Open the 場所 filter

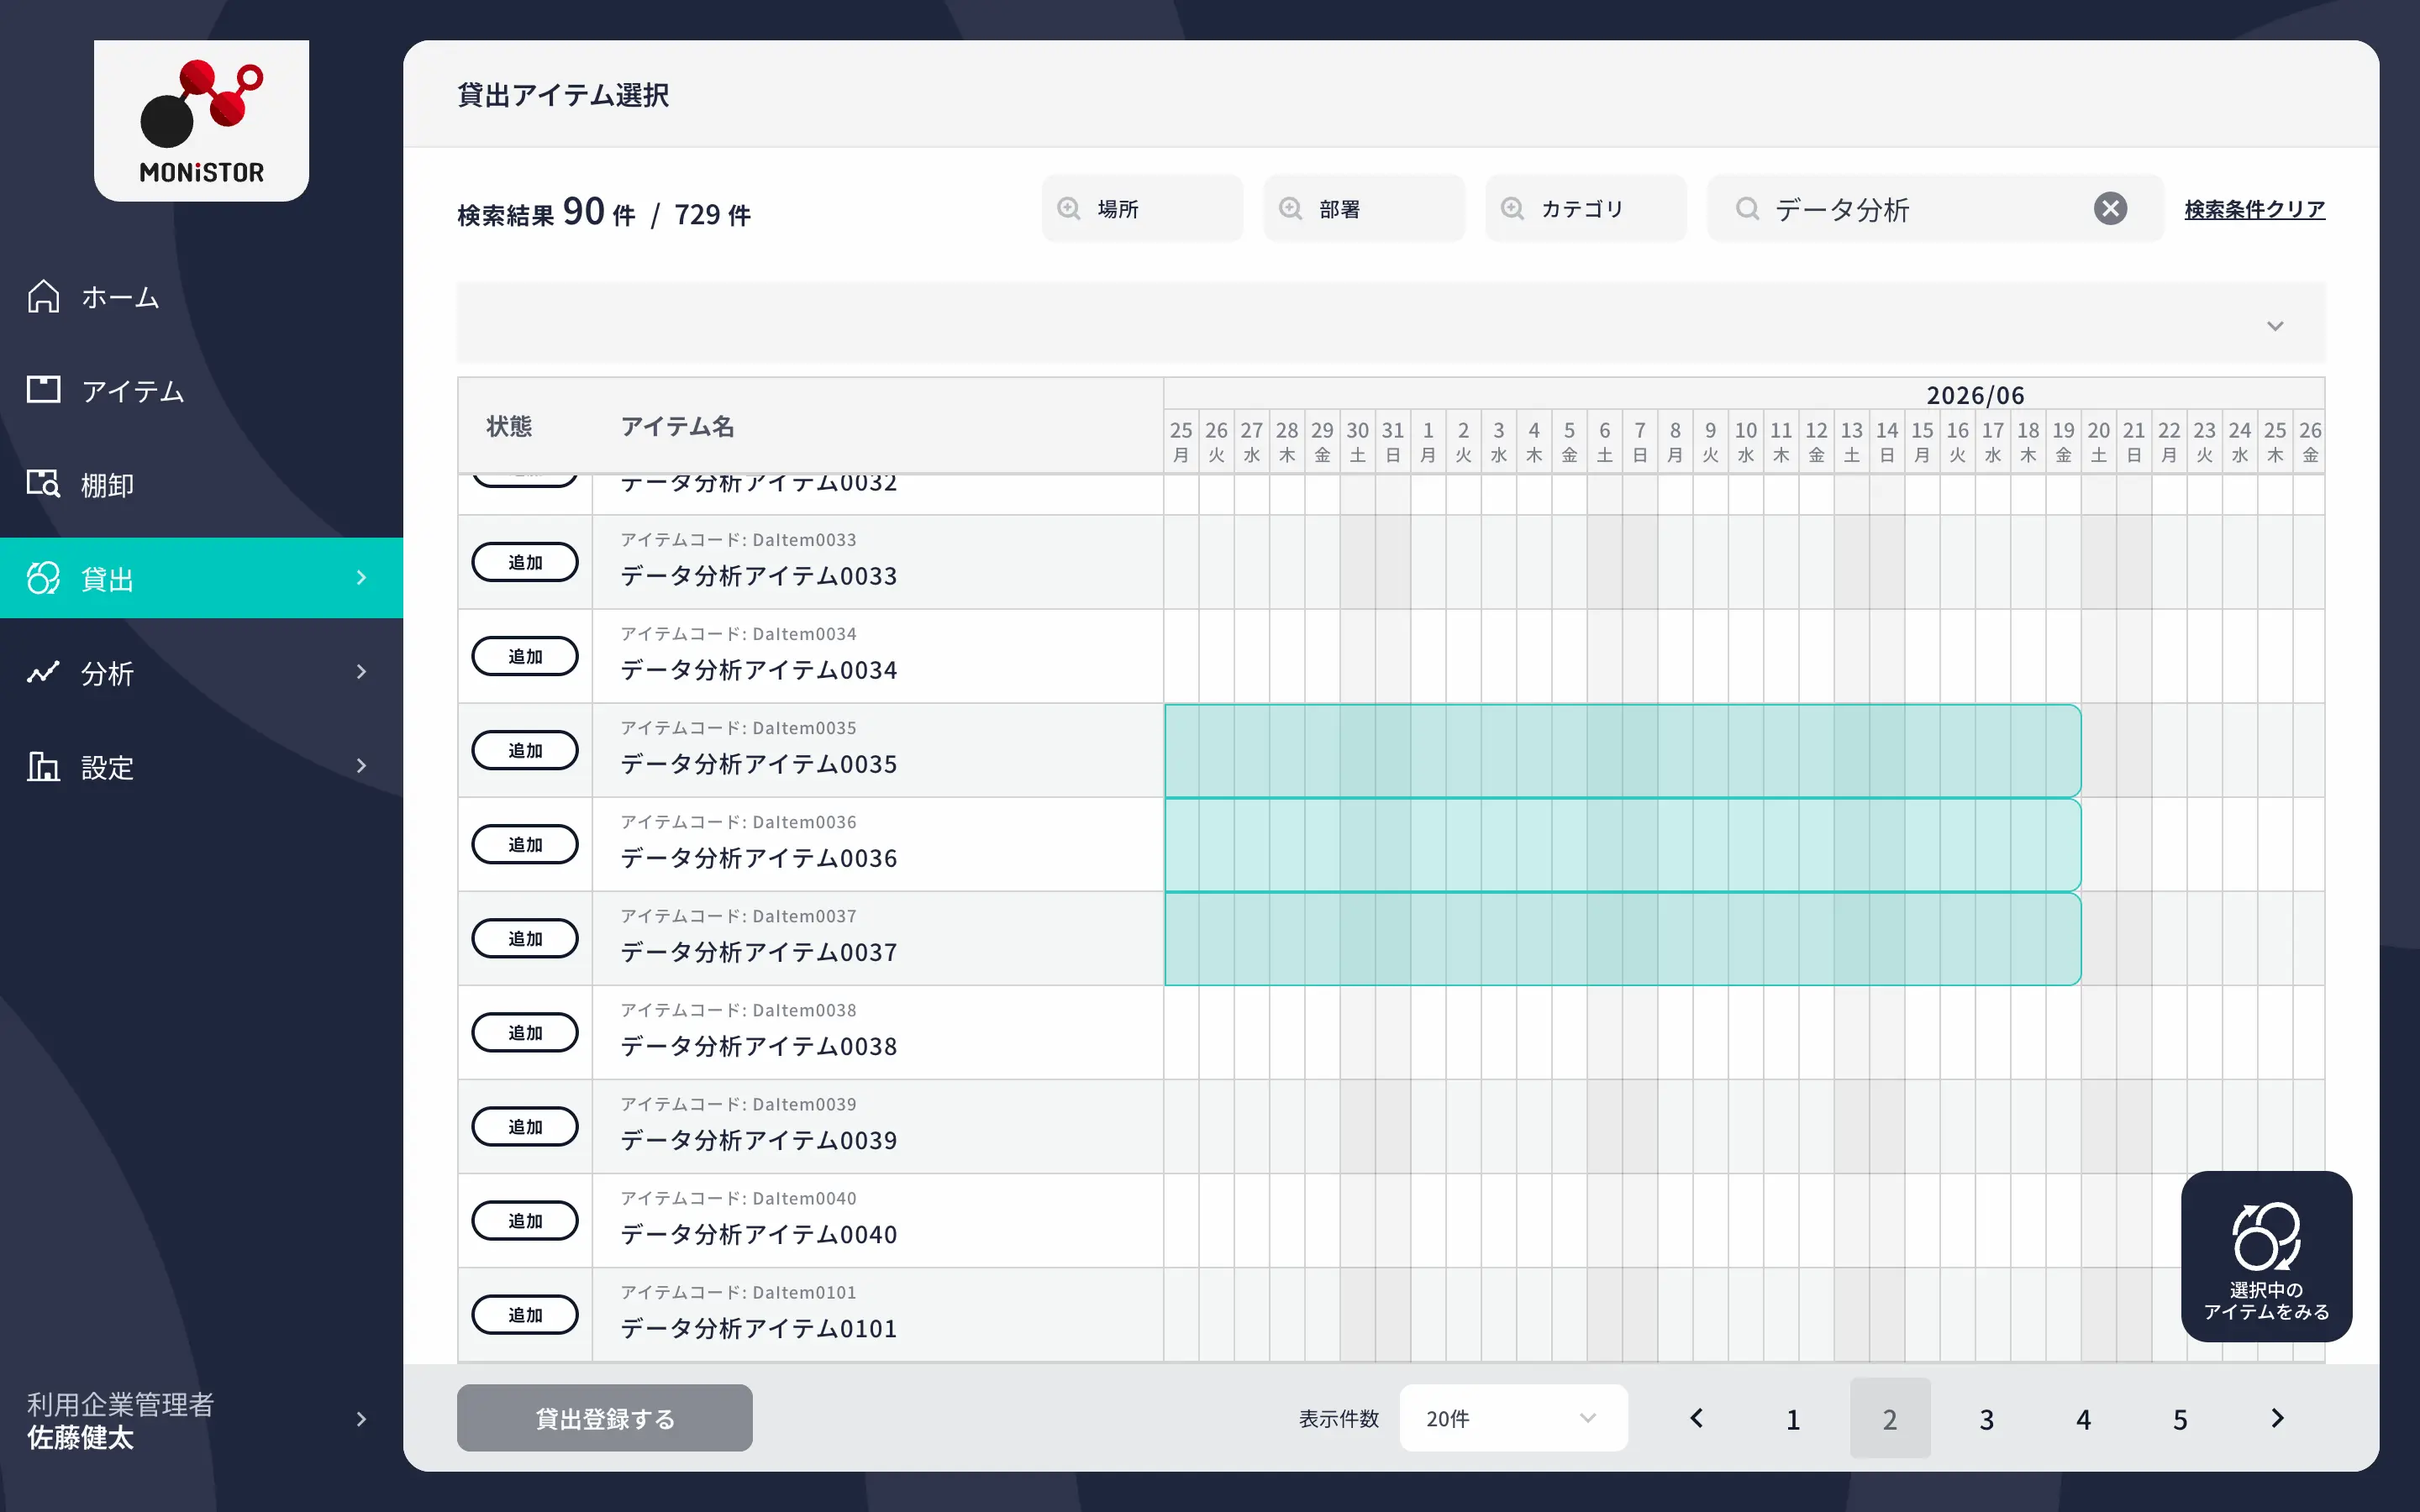1142,208
